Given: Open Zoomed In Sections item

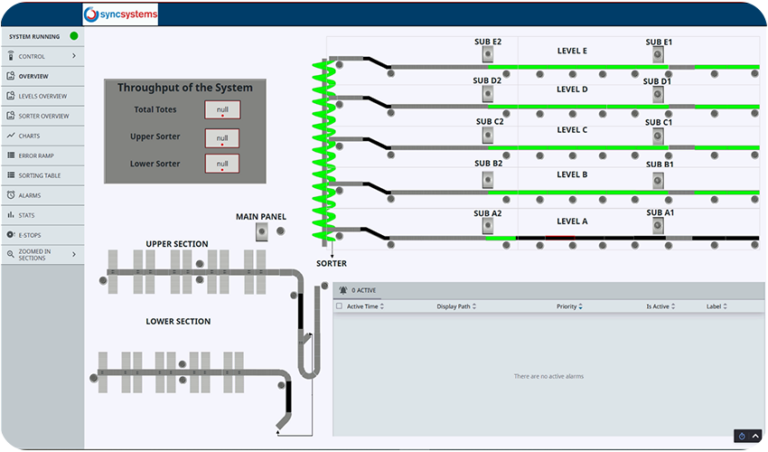Looking at the screenshot, I should click(x=43, y=255).
